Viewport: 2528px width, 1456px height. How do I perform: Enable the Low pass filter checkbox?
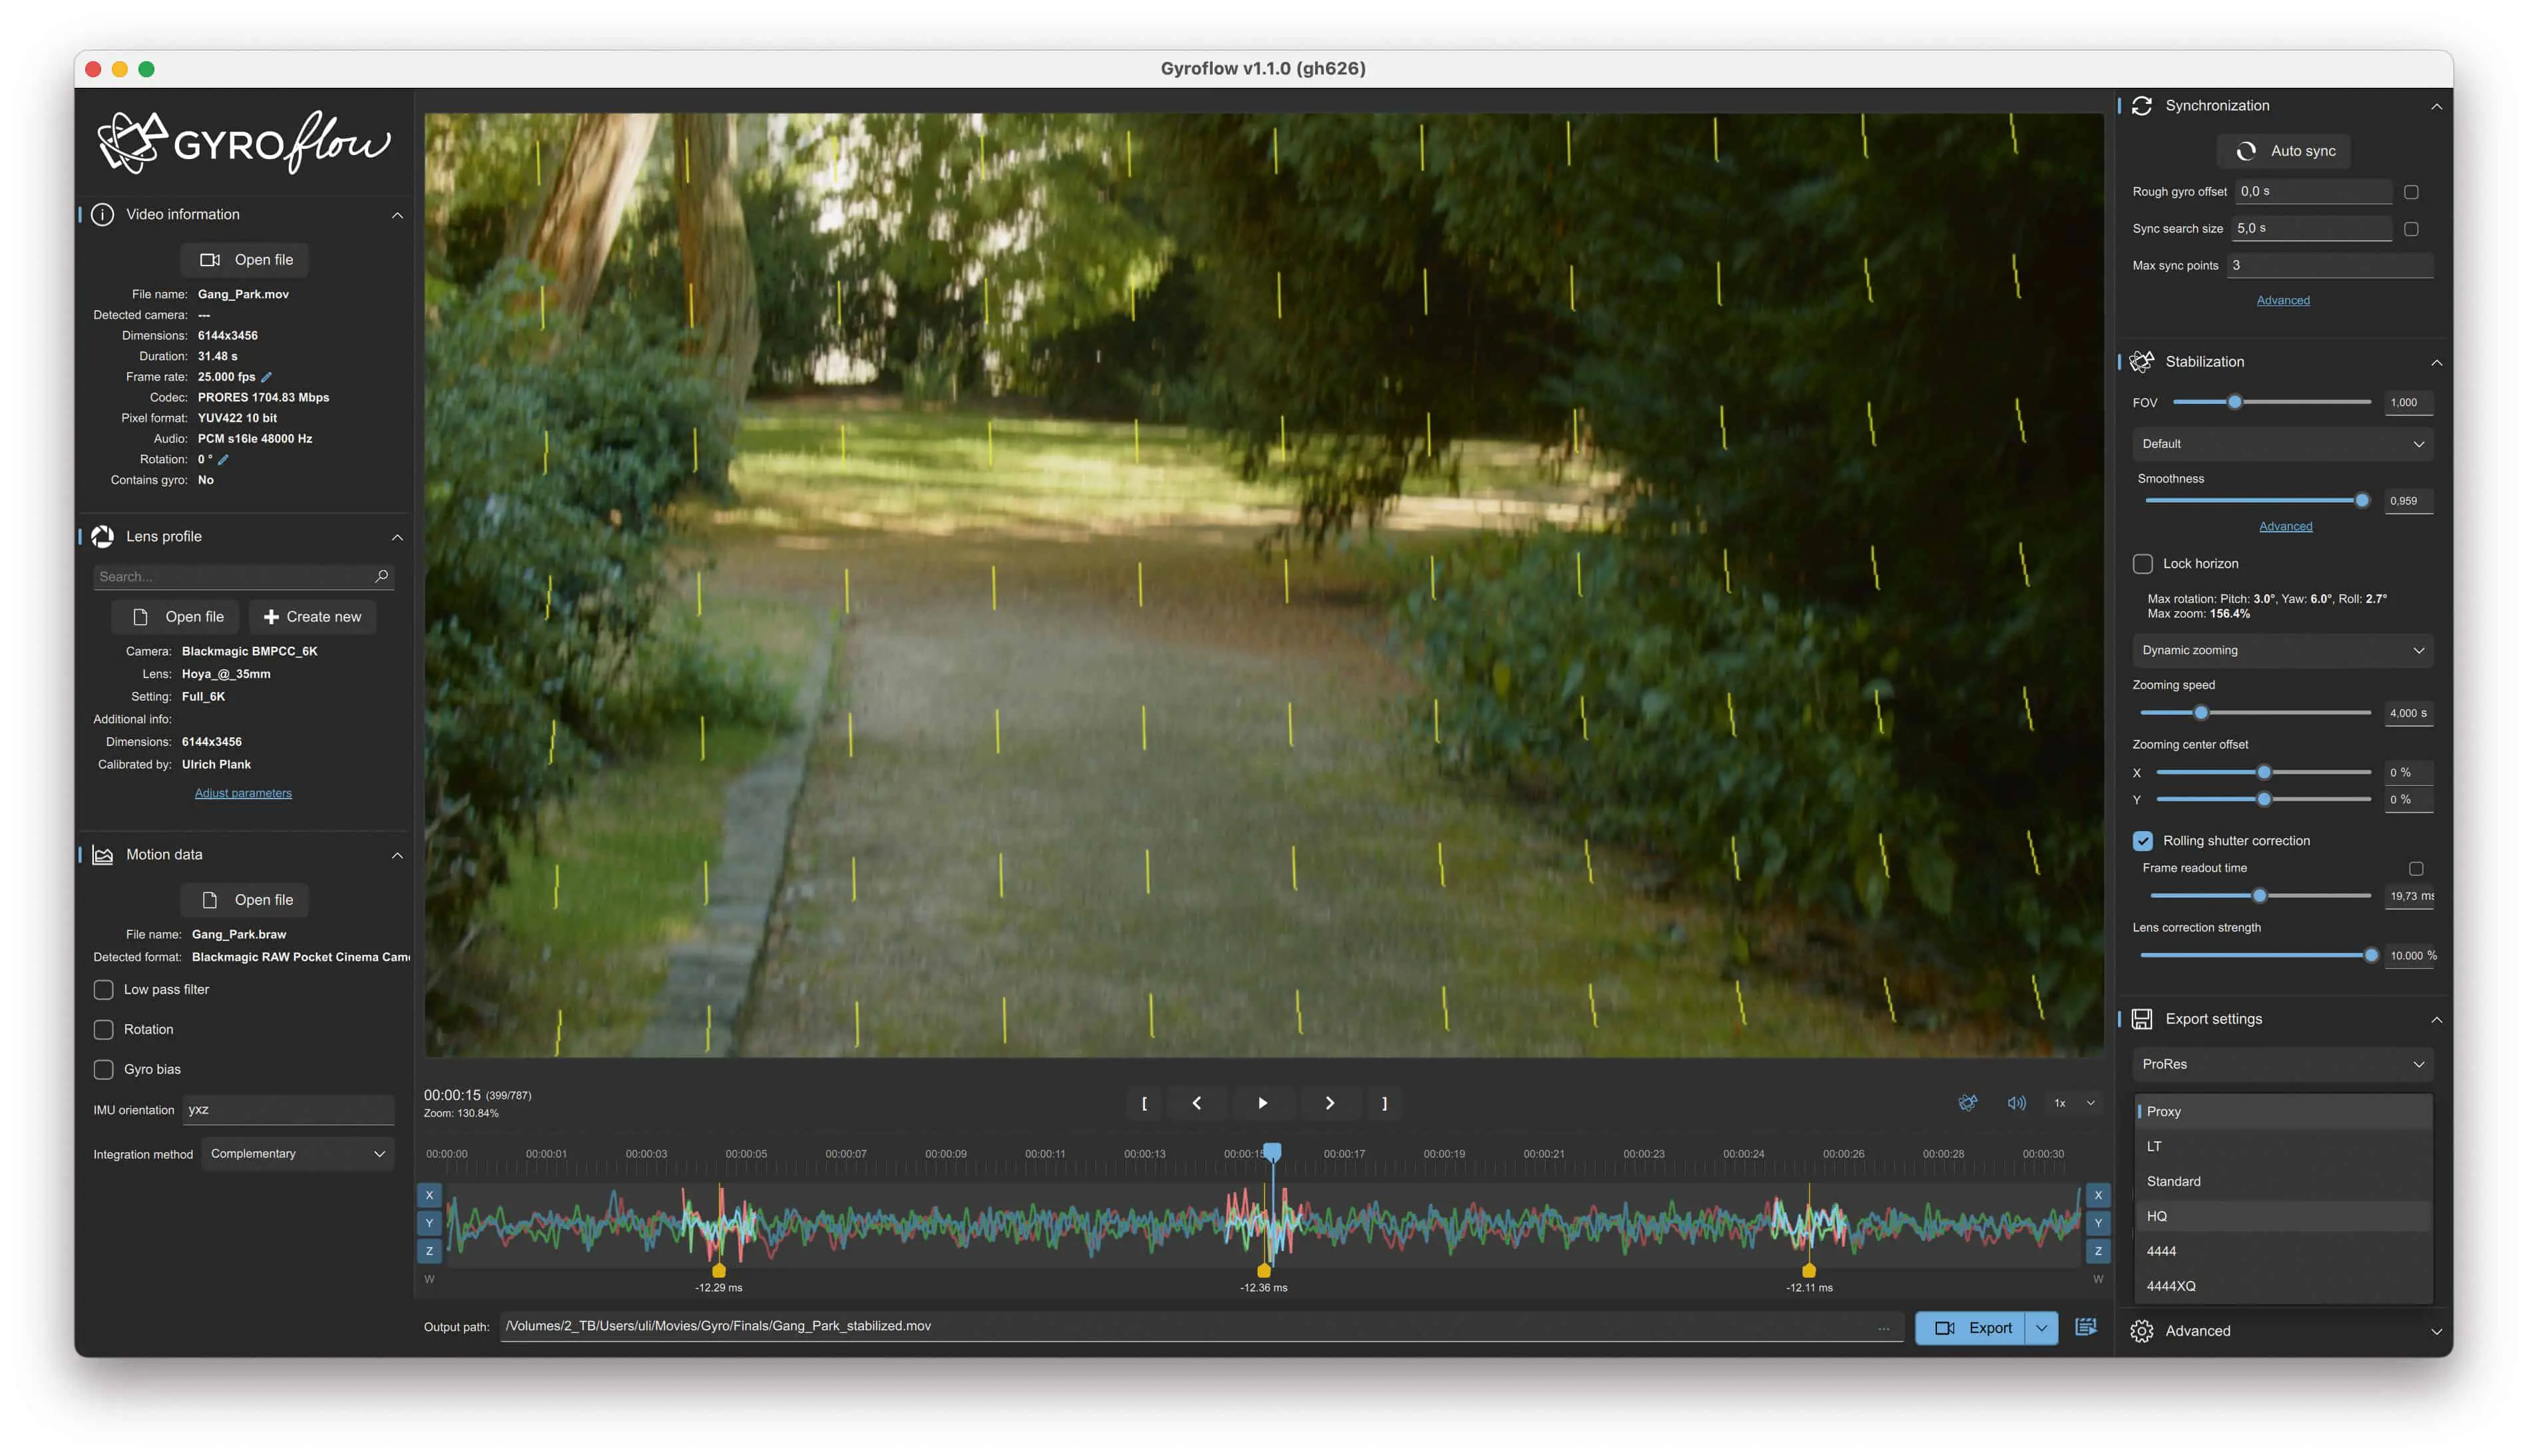click(103, 990)
